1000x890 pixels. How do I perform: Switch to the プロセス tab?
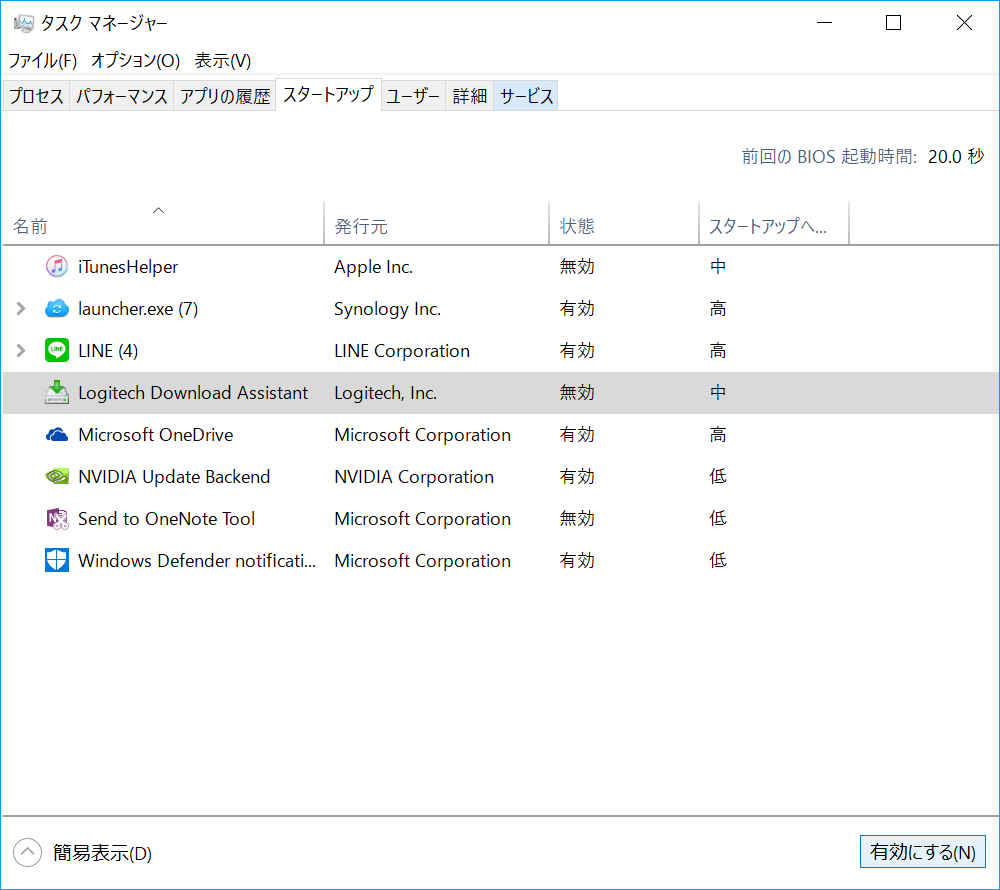36,96
